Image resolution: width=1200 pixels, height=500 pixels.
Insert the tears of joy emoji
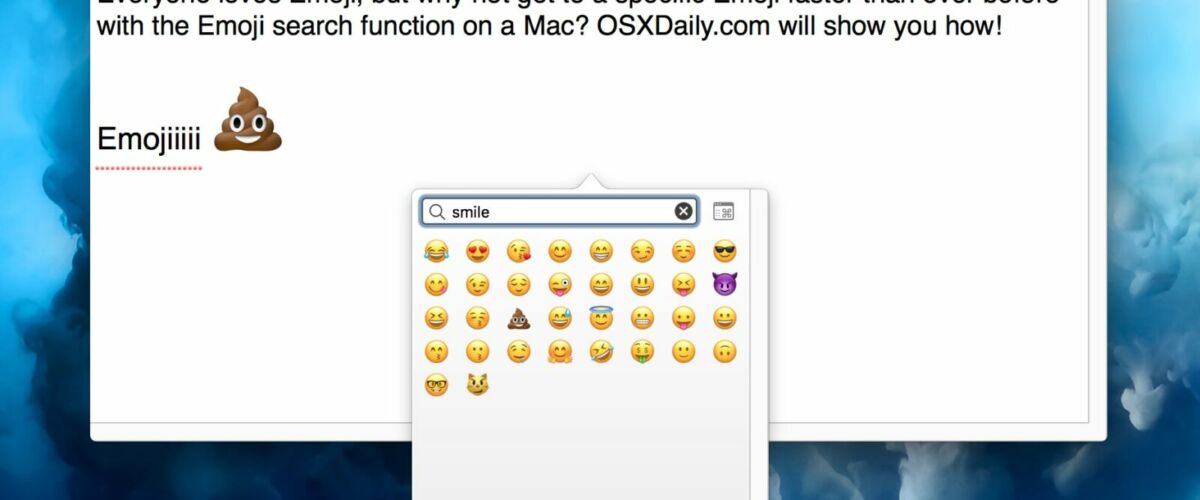pyautogui.click(x=436, y=252)
